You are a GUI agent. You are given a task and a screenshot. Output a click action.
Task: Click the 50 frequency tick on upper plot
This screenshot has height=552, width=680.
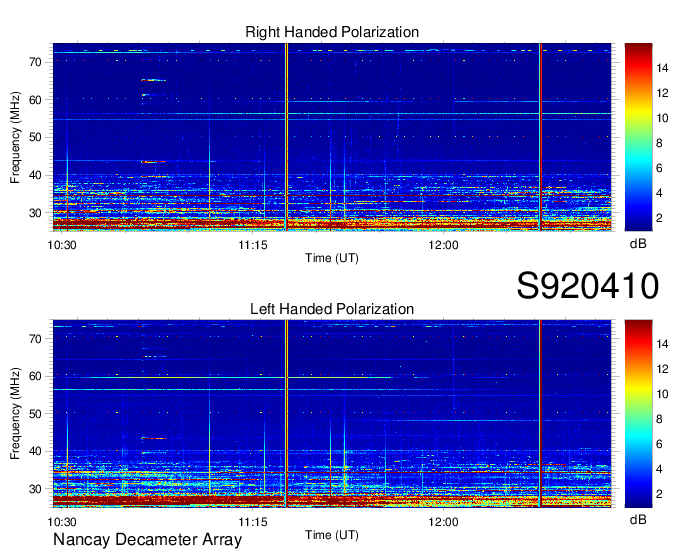(x=36, y=138)
